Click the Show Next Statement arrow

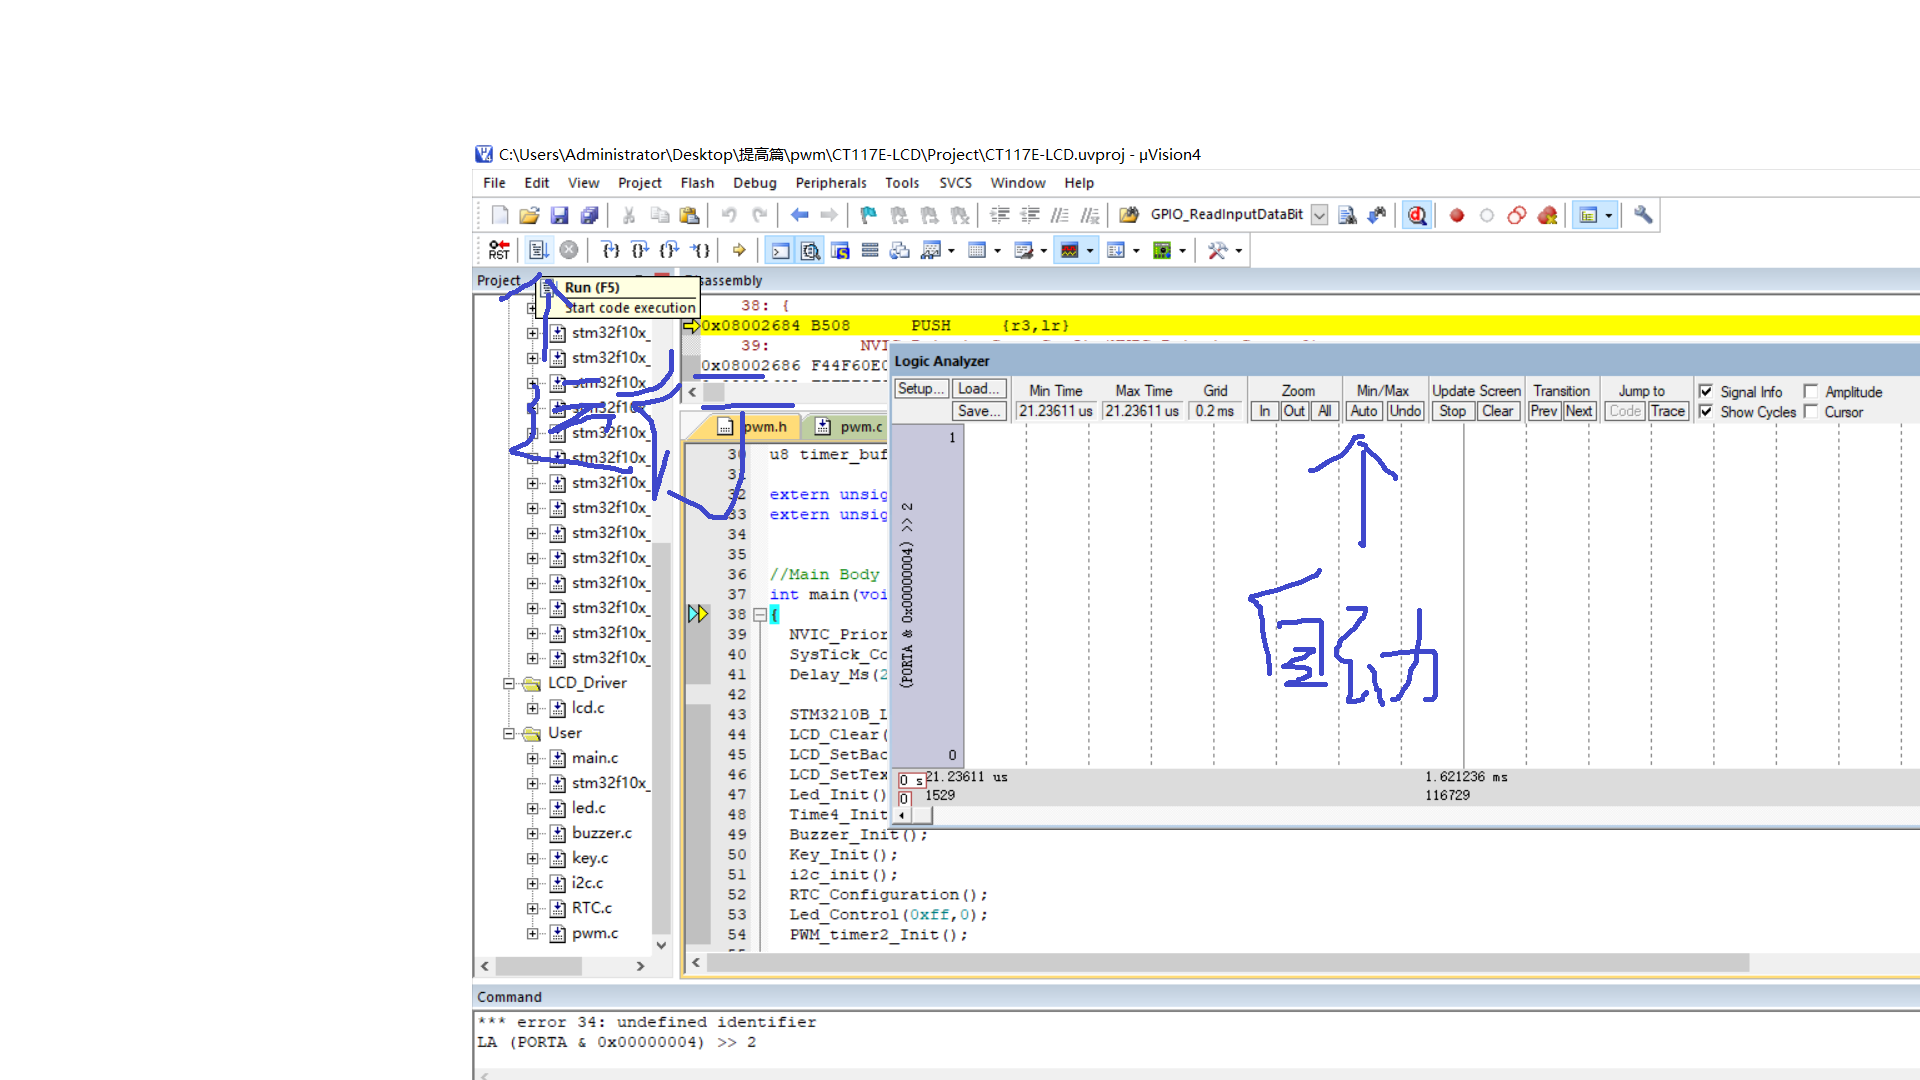coord(739,250)
